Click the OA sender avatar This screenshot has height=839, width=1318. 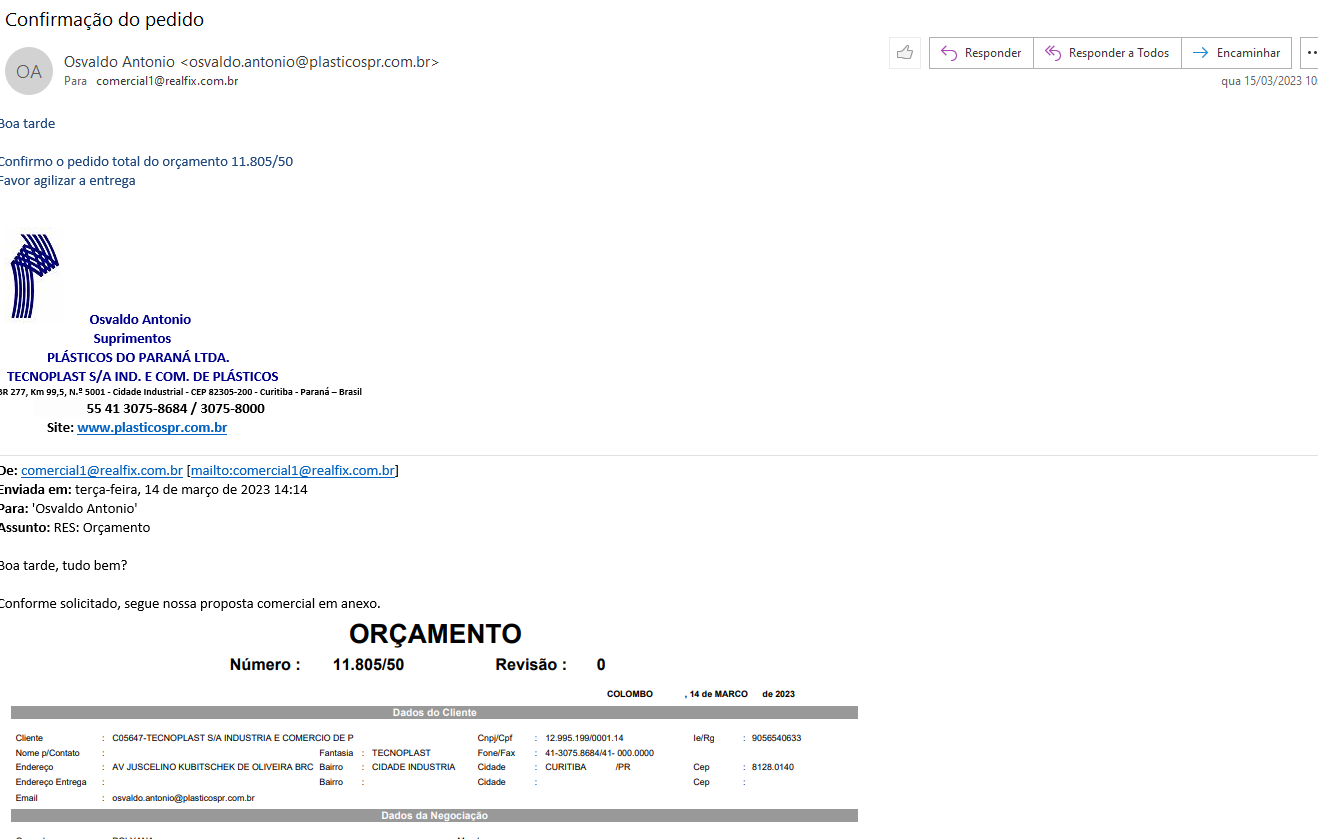[29, 72]
